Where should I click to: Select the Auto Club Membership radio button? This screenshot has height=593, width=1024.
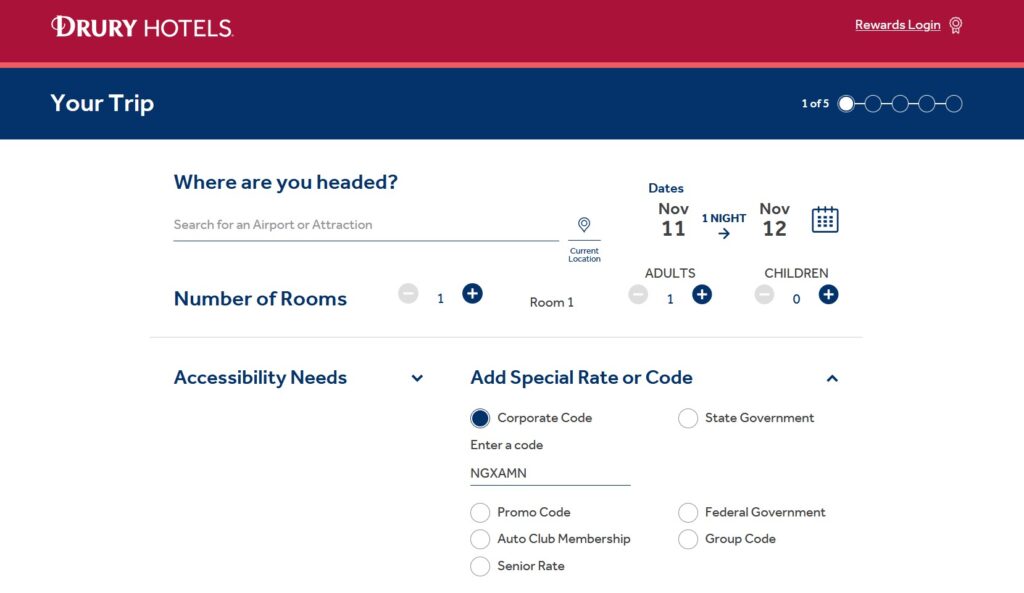point(480,539)
